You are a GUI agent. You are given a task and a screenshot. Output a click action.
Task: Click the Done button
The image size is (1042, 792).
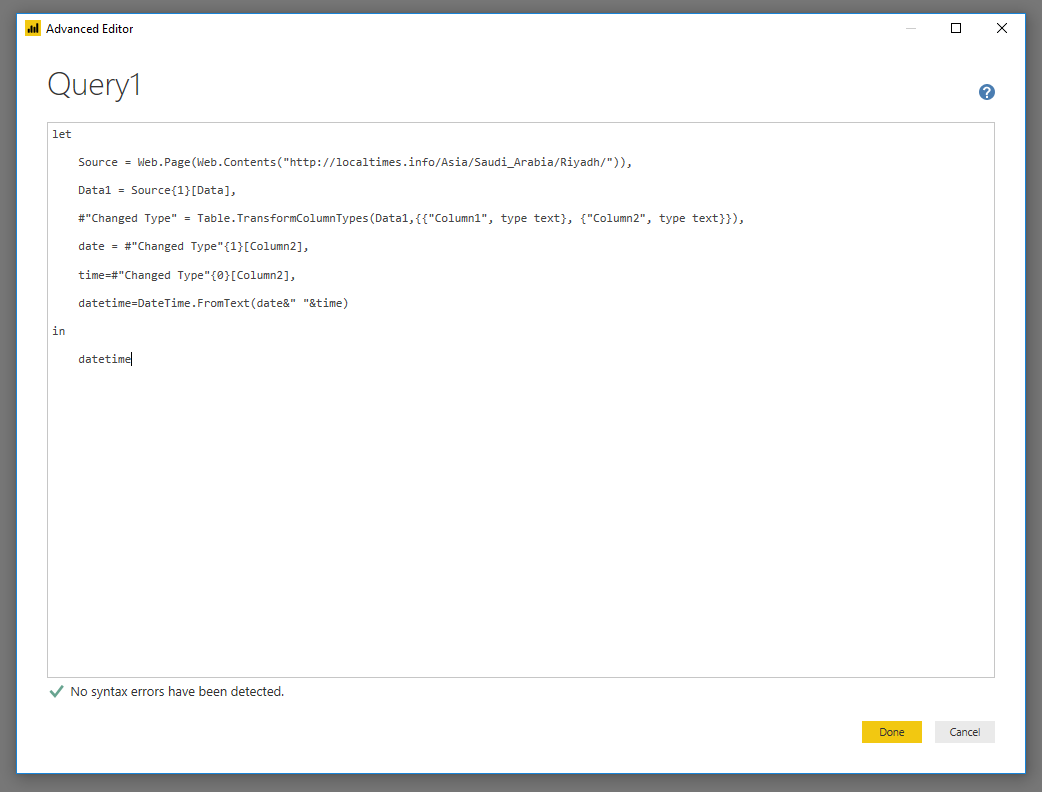pyautogui.click(x=891, y=732)
